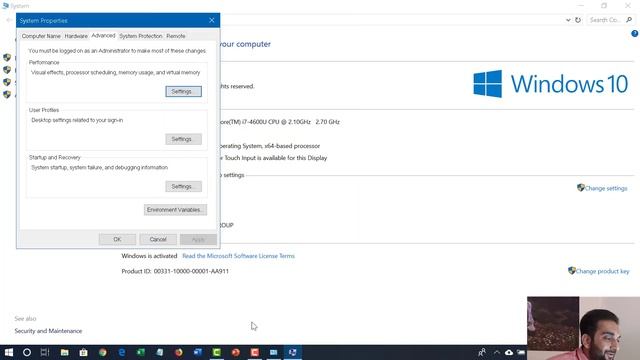This screenshot has height=360, width=640.
Task: Select the Product ID text
Action: [x=175, y=271]
